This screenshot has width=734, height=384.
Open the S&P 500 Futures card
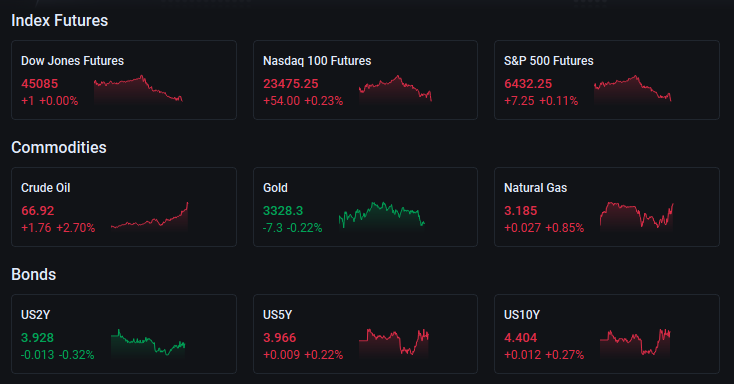tap(607, 80)
